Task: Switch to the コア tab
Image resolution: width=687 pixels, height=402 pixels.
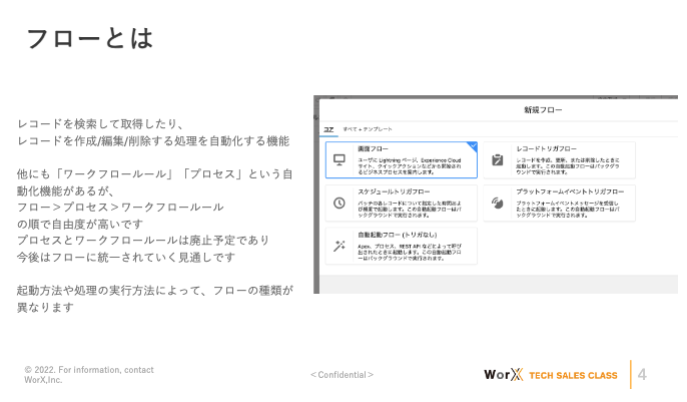Action: (328, 129)
